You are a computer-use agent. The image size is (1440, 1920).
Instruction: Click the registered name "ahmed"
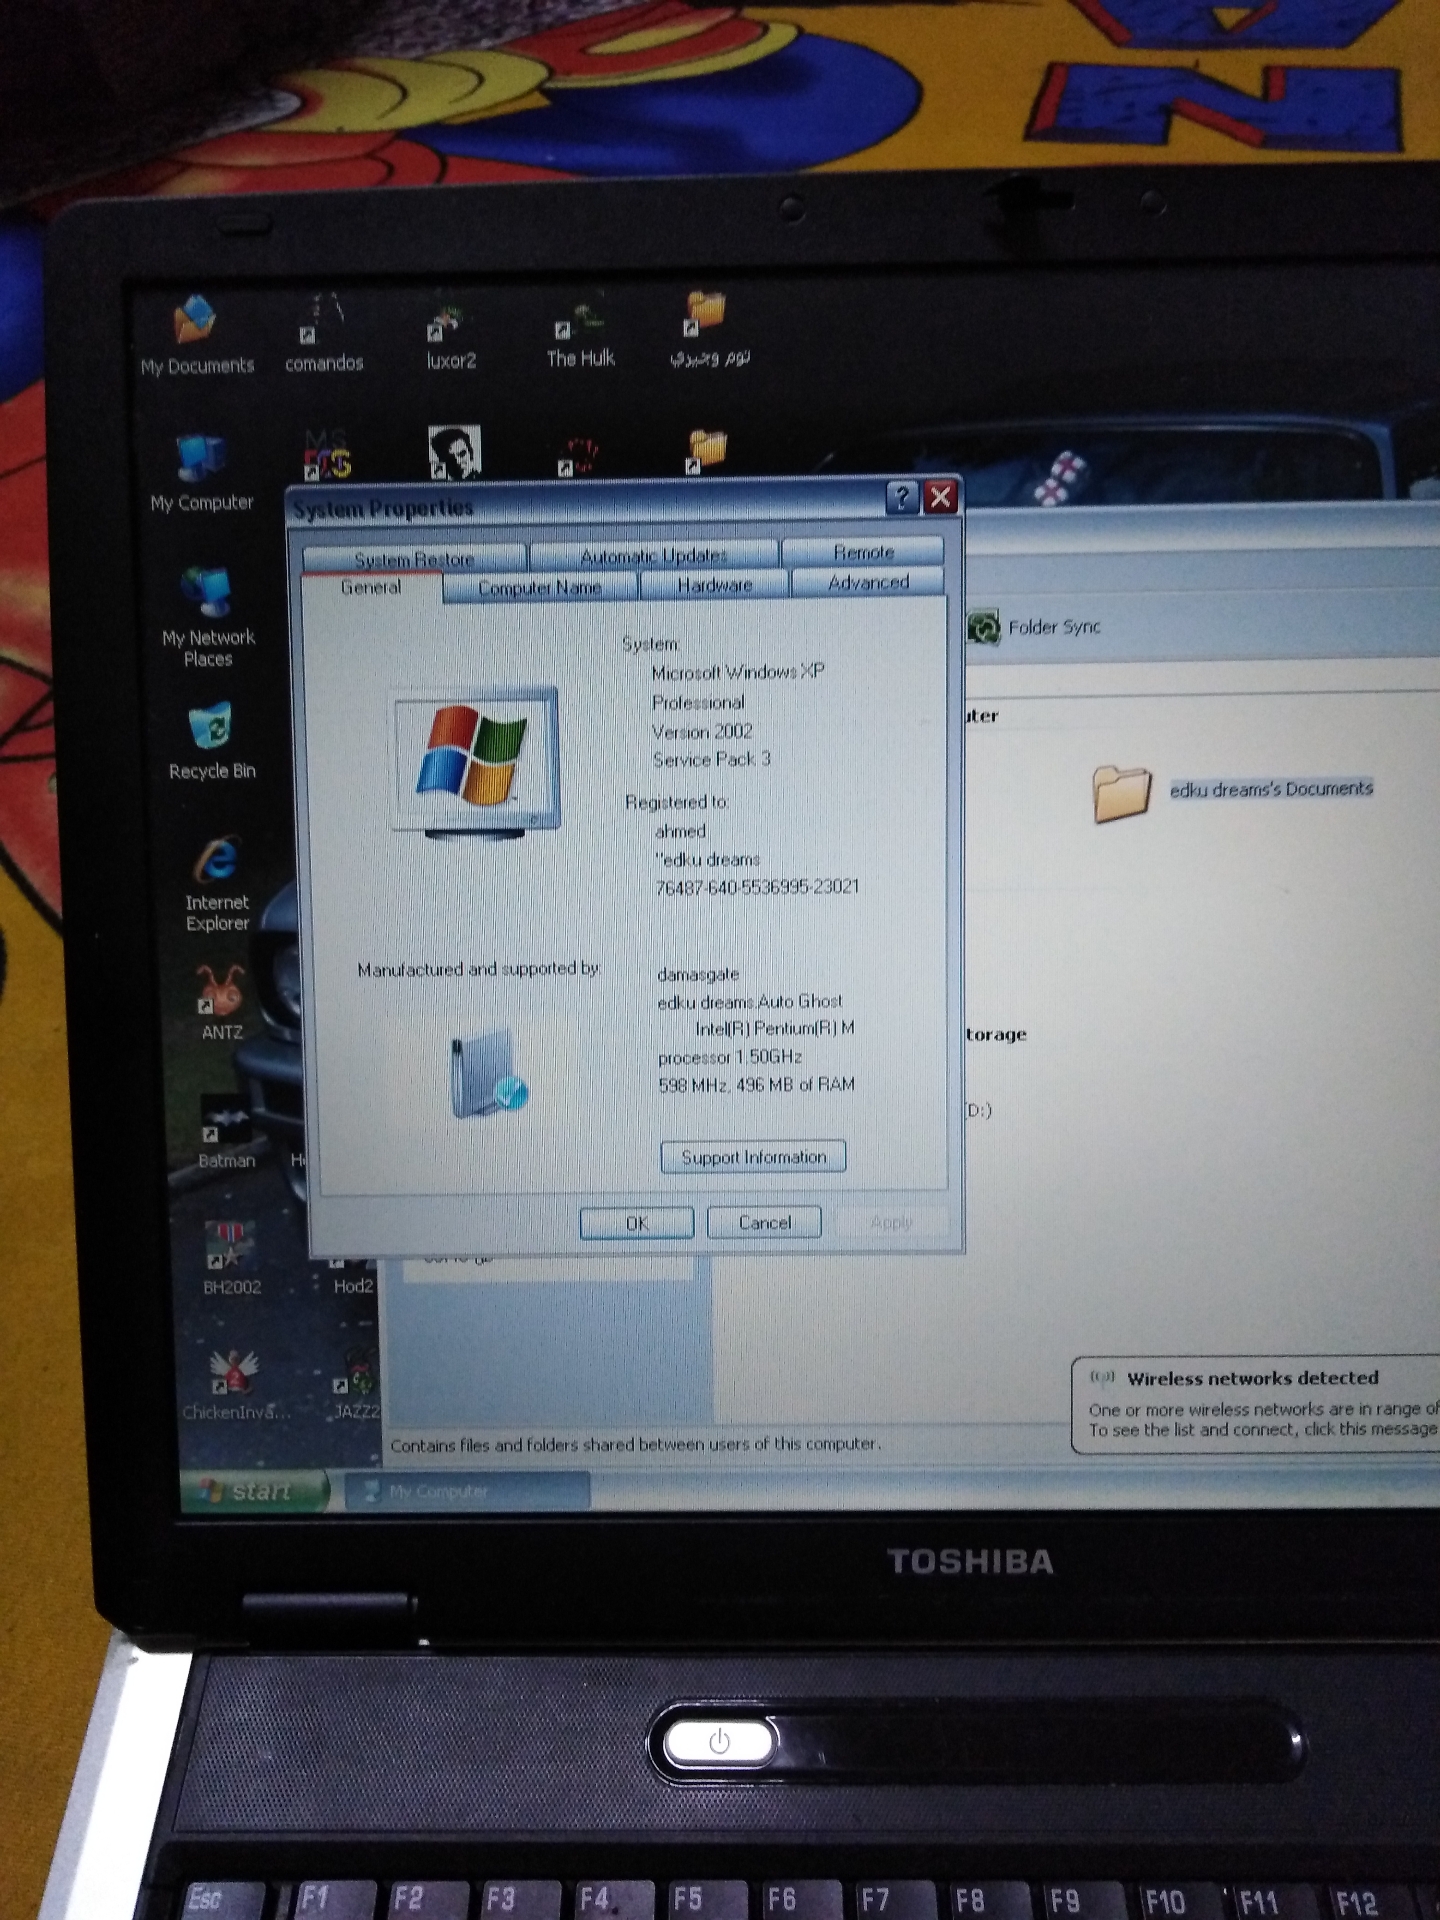(x=680, y=831)
